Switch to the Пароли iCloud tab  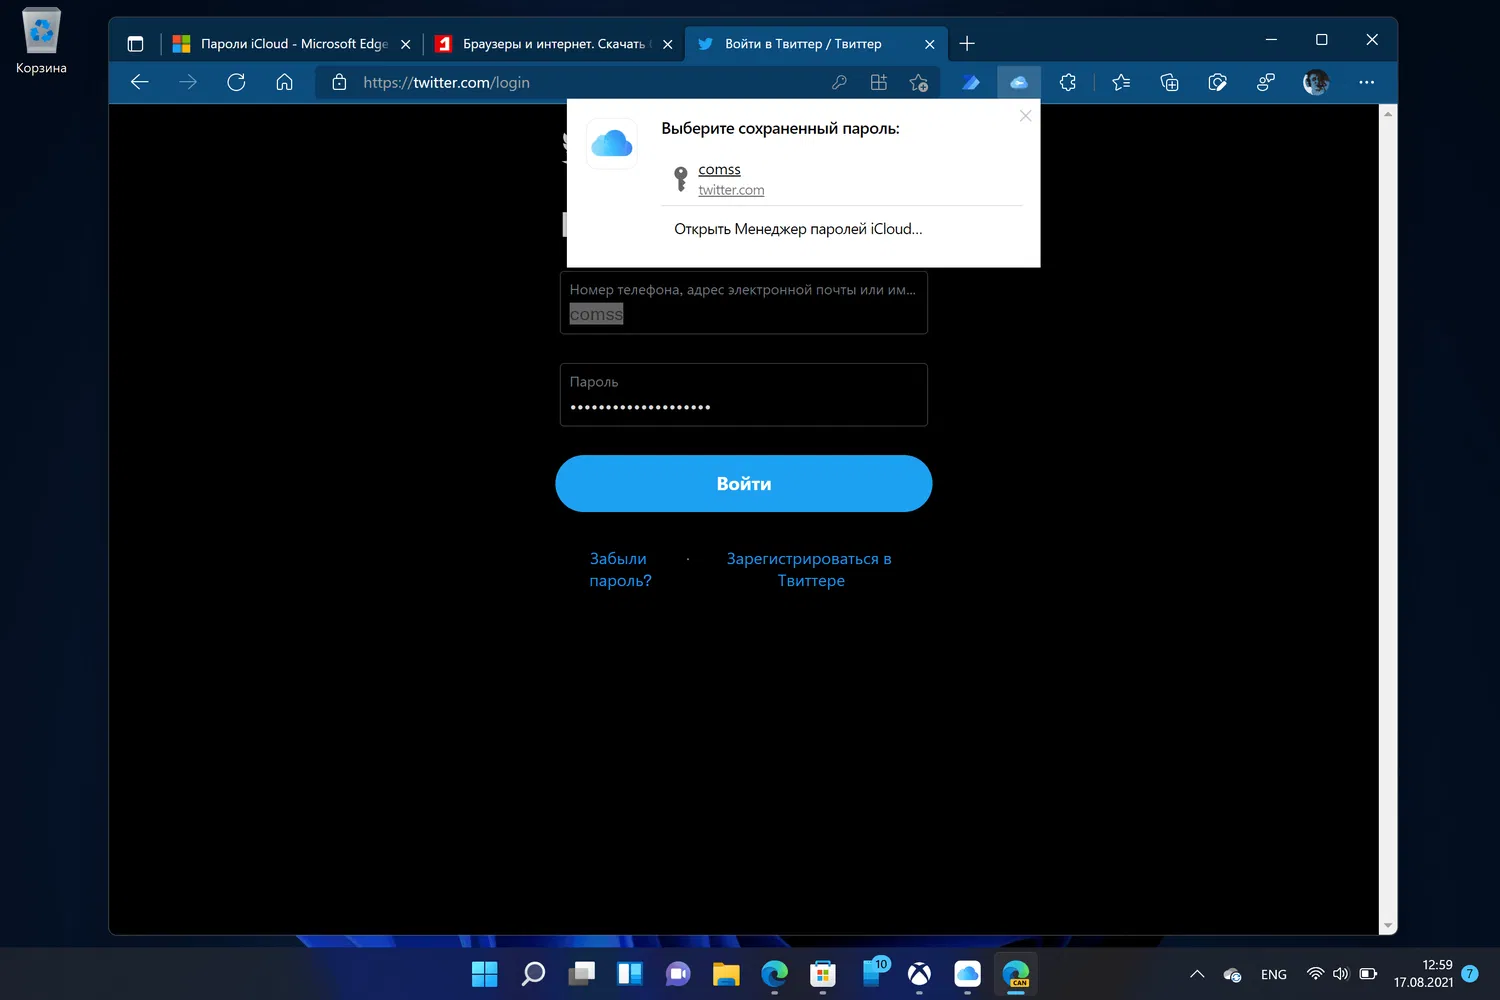point(292,44)
